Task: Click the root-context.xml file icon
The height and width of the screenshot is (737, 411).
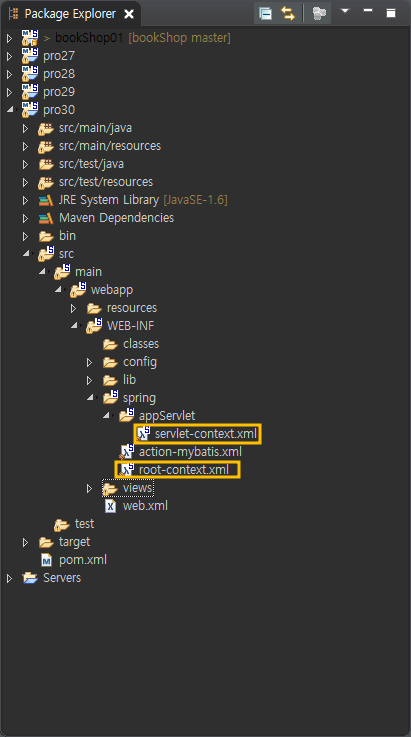Action: (x=126, y=470)
